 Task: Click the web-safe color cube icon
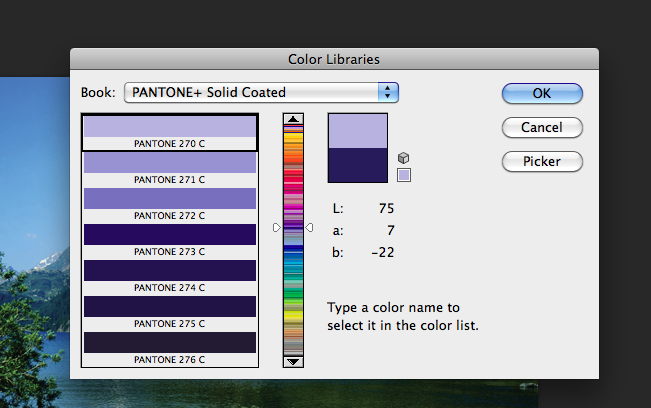coord(404,158)
